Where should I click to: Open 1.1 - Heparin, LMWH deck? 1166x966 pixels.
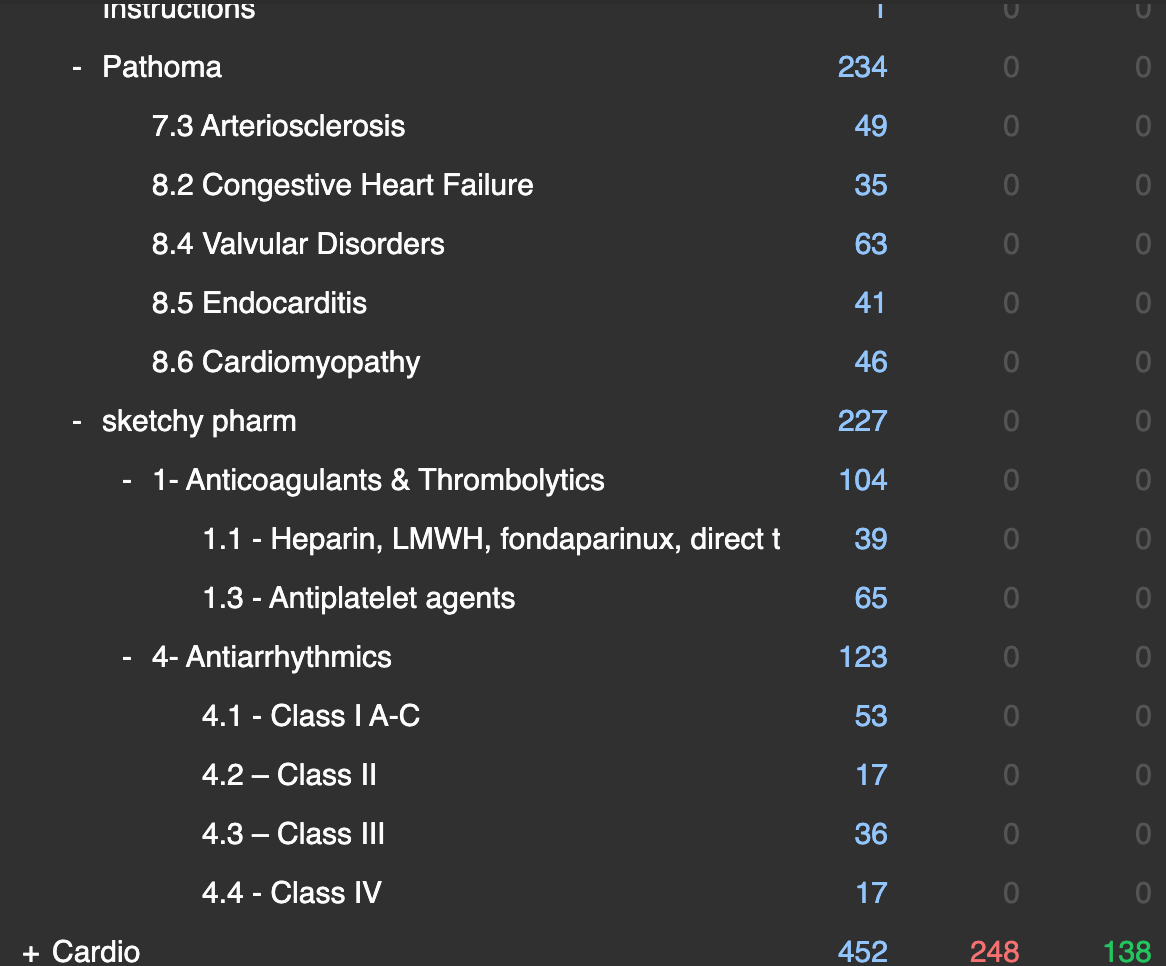pyautogui.click(x=490, y=540)
